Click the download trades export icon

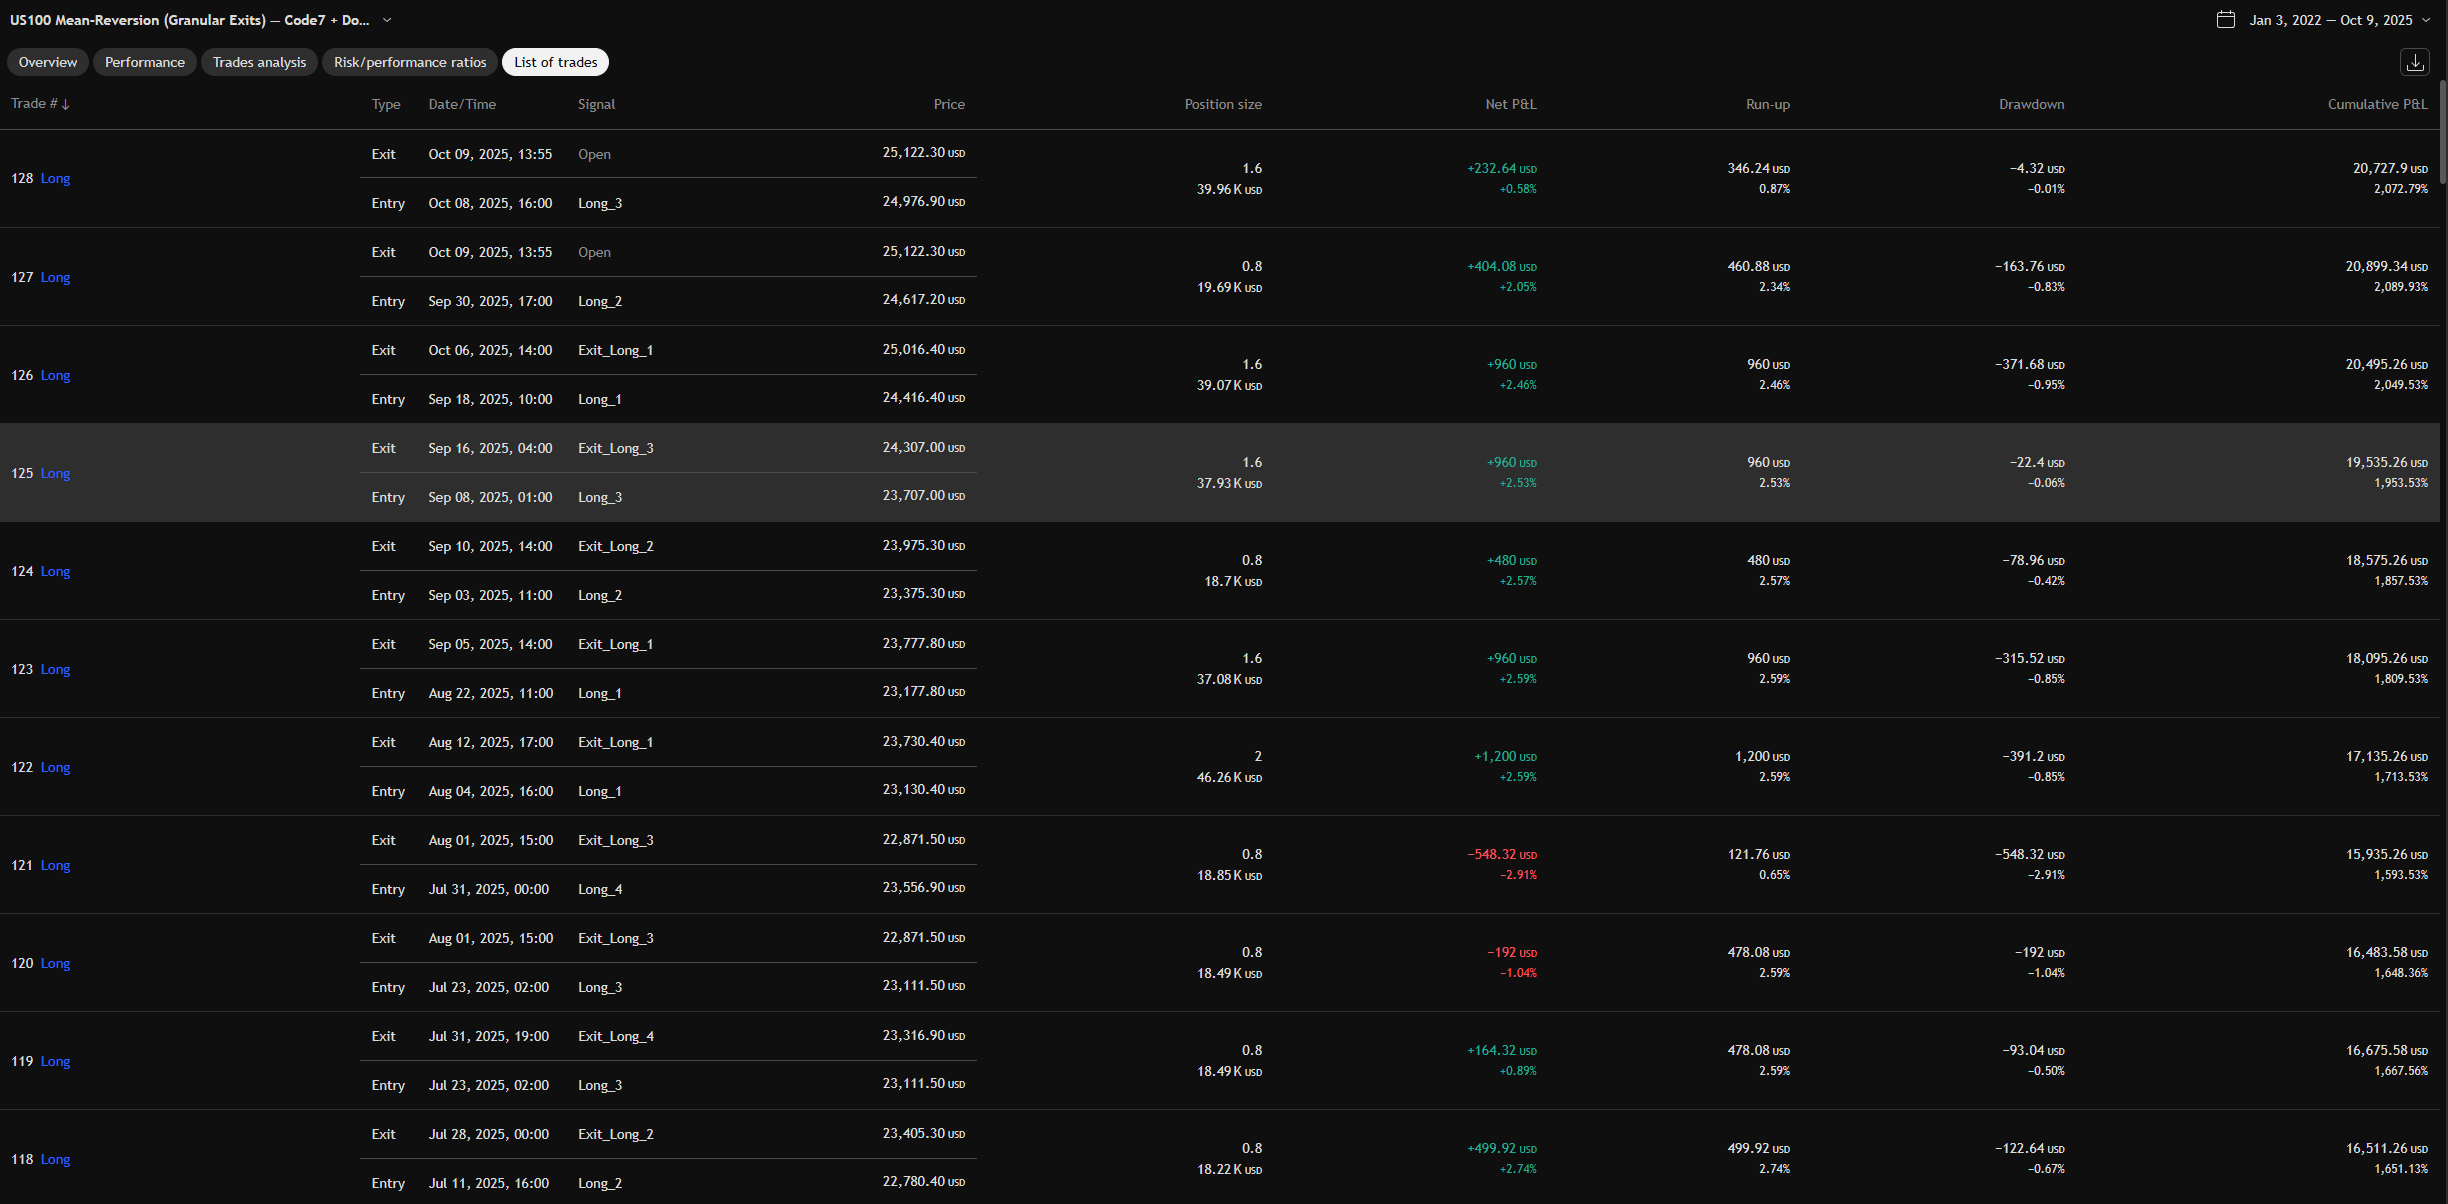(x=2415, y=62)
